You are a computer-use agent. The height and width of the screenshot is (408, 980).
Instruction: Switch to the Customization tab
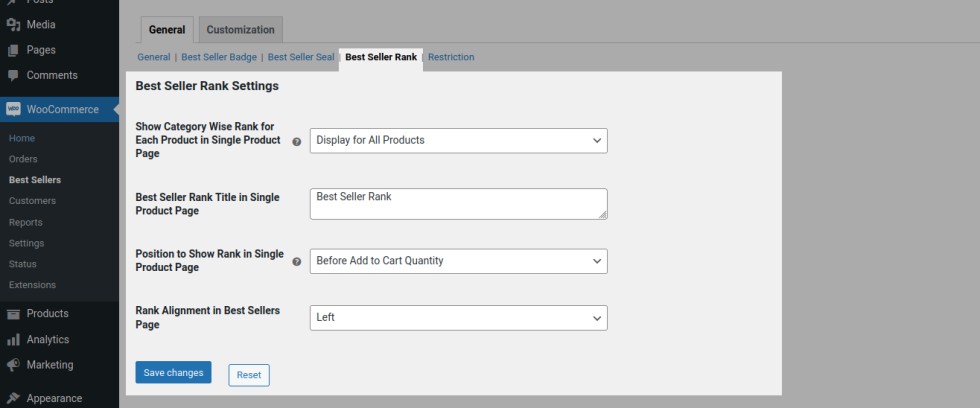(x=240, y=30)
